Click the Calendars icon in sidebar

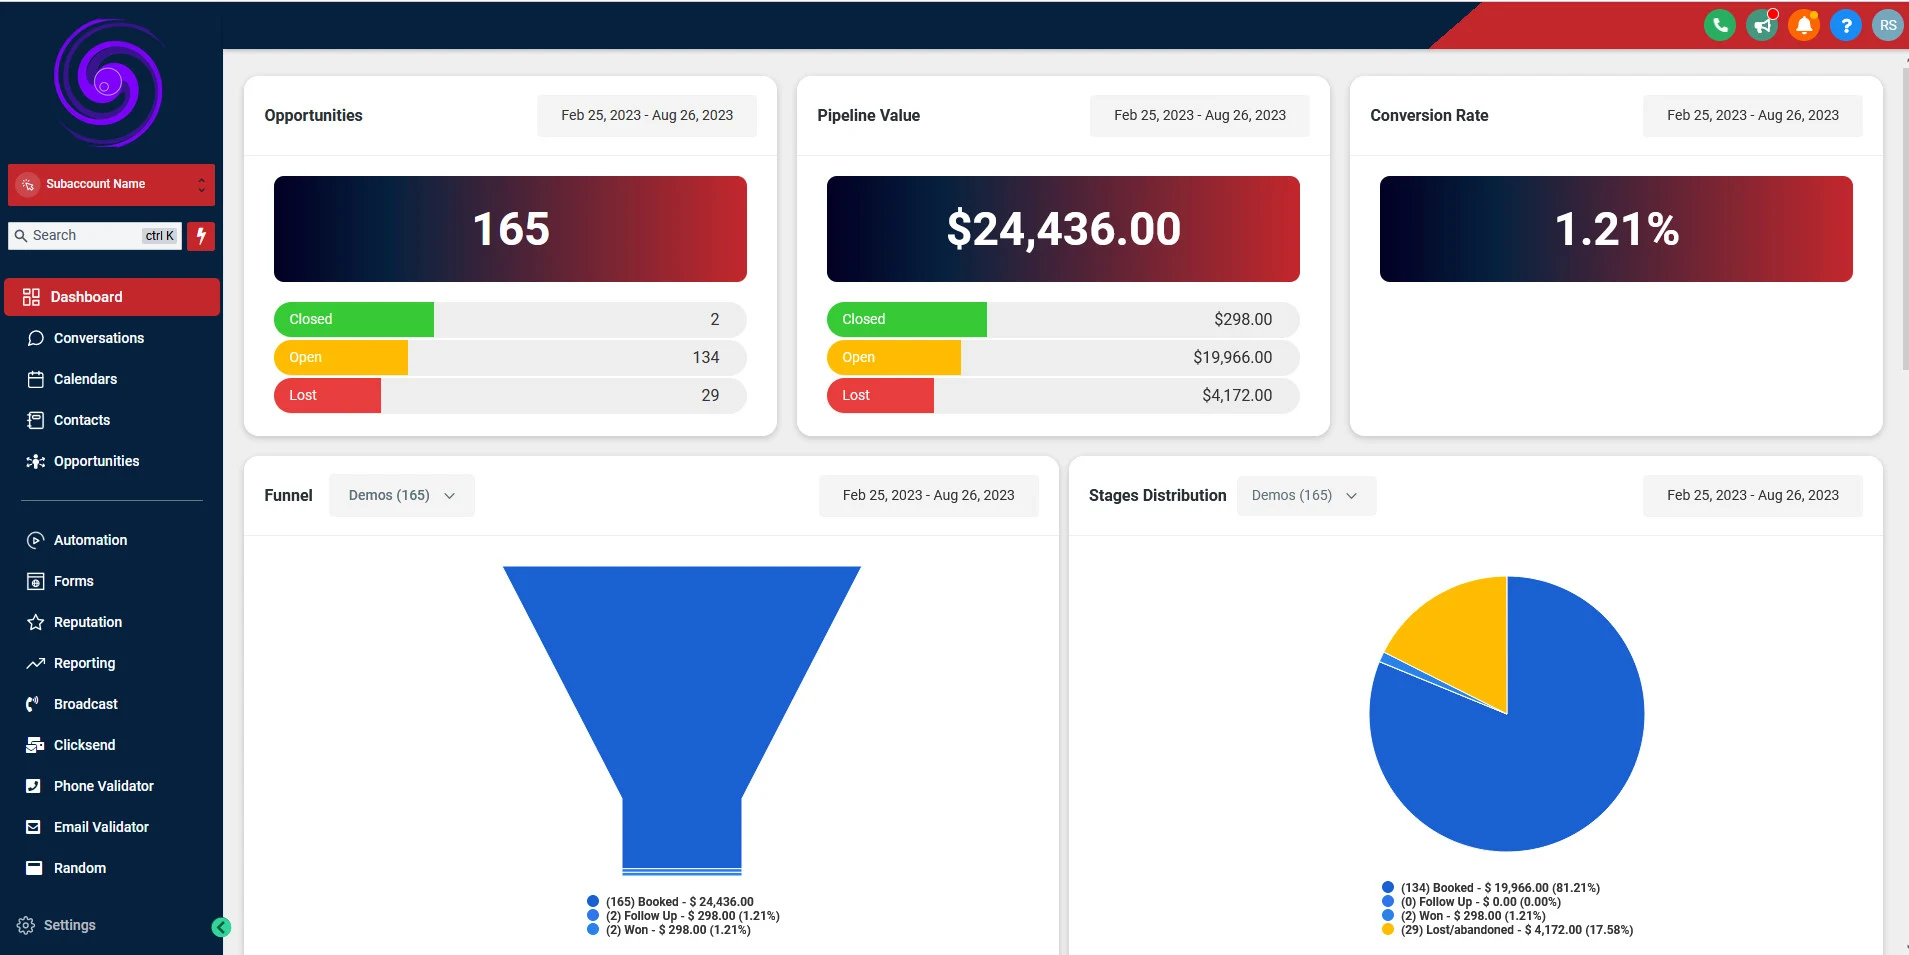pos(36,379)
